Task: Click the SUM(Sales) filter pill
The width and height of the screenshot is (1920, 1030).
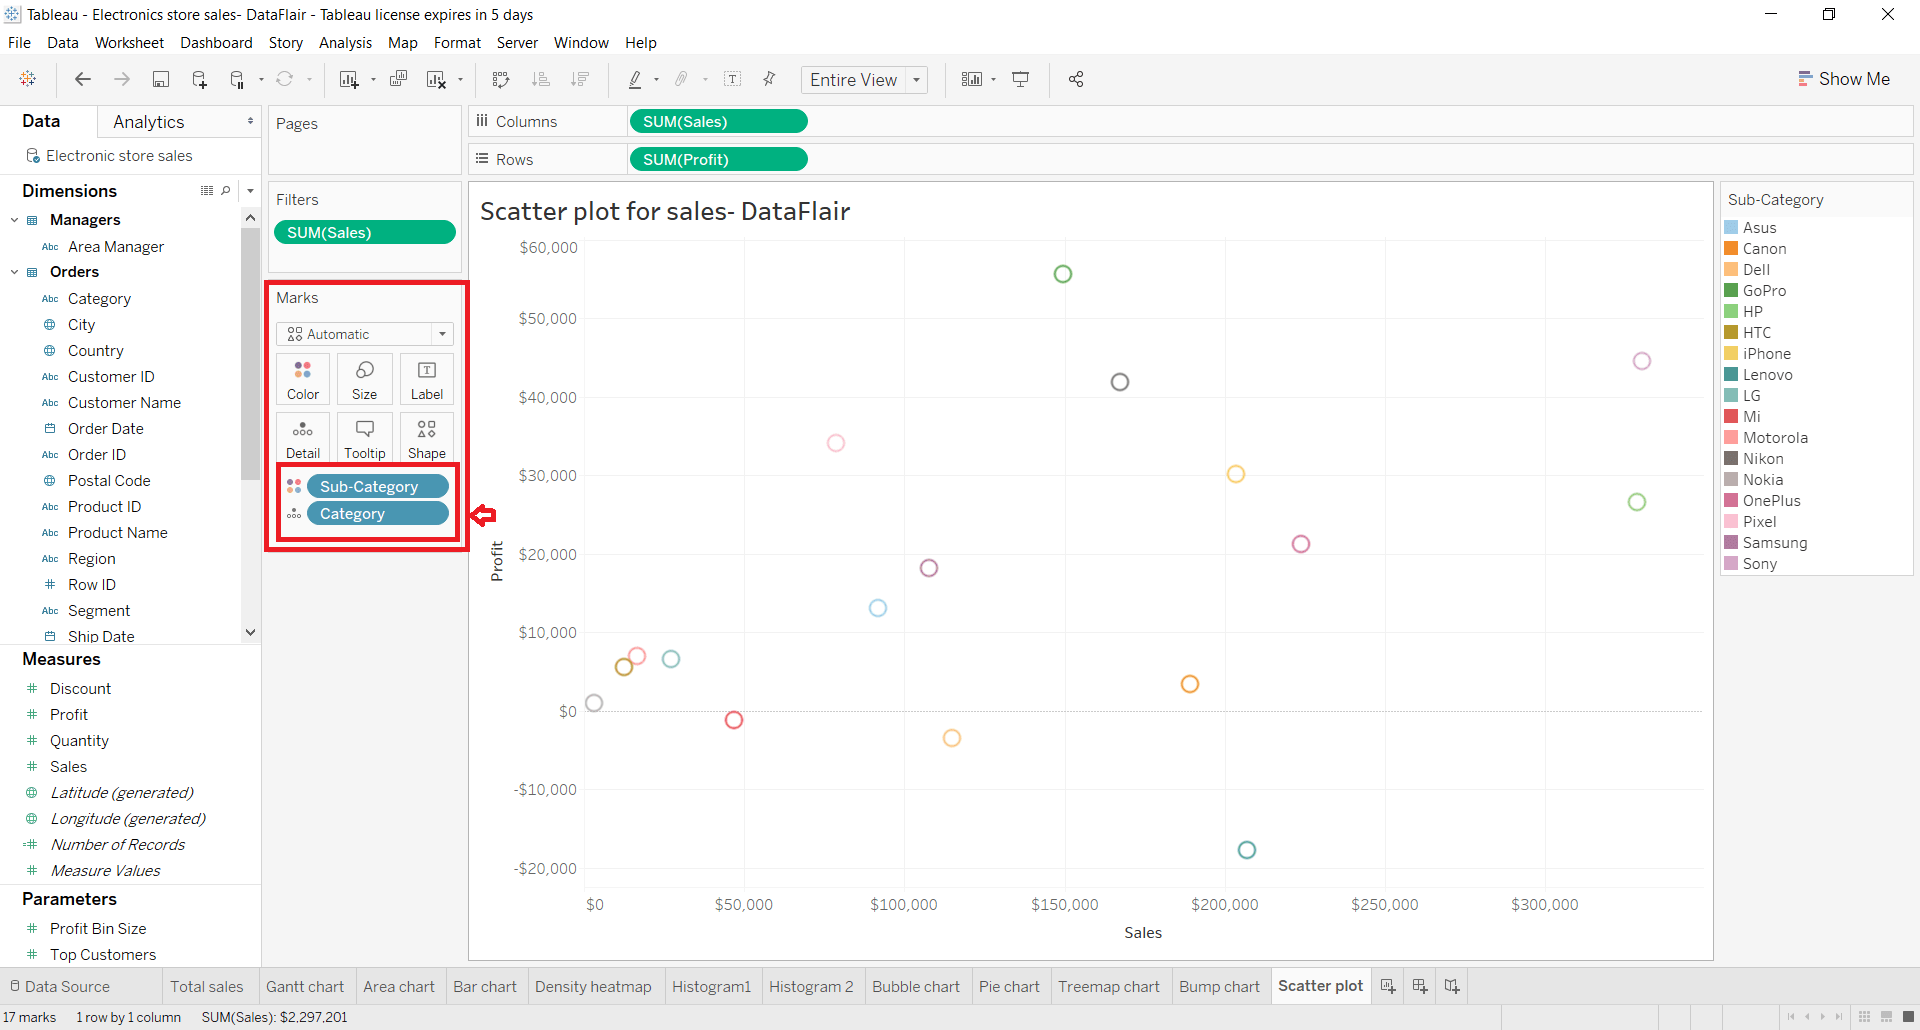Action: 364,232
